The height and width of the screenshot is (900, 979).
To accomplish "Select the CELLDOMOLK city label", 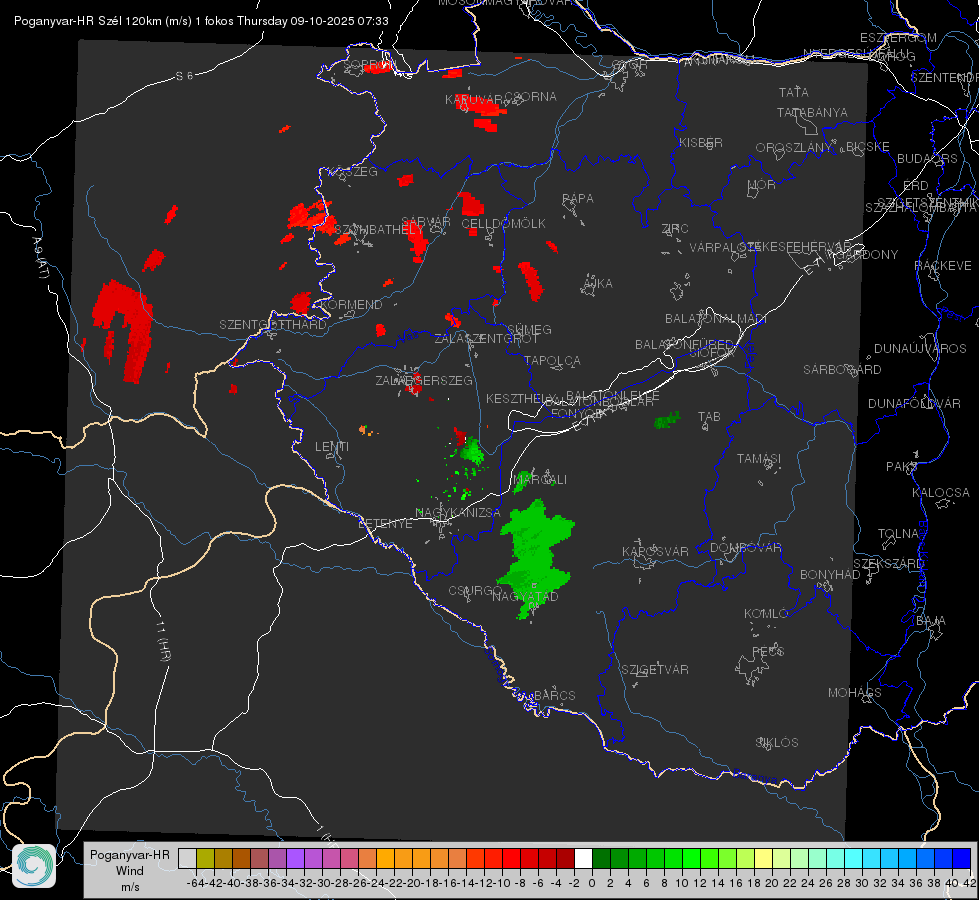I will pos(503,223).
